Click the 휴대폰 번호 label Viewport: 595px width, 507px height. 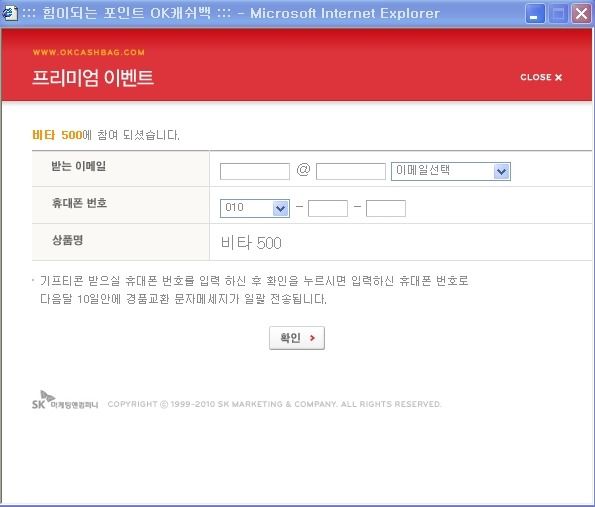point(79,203)
